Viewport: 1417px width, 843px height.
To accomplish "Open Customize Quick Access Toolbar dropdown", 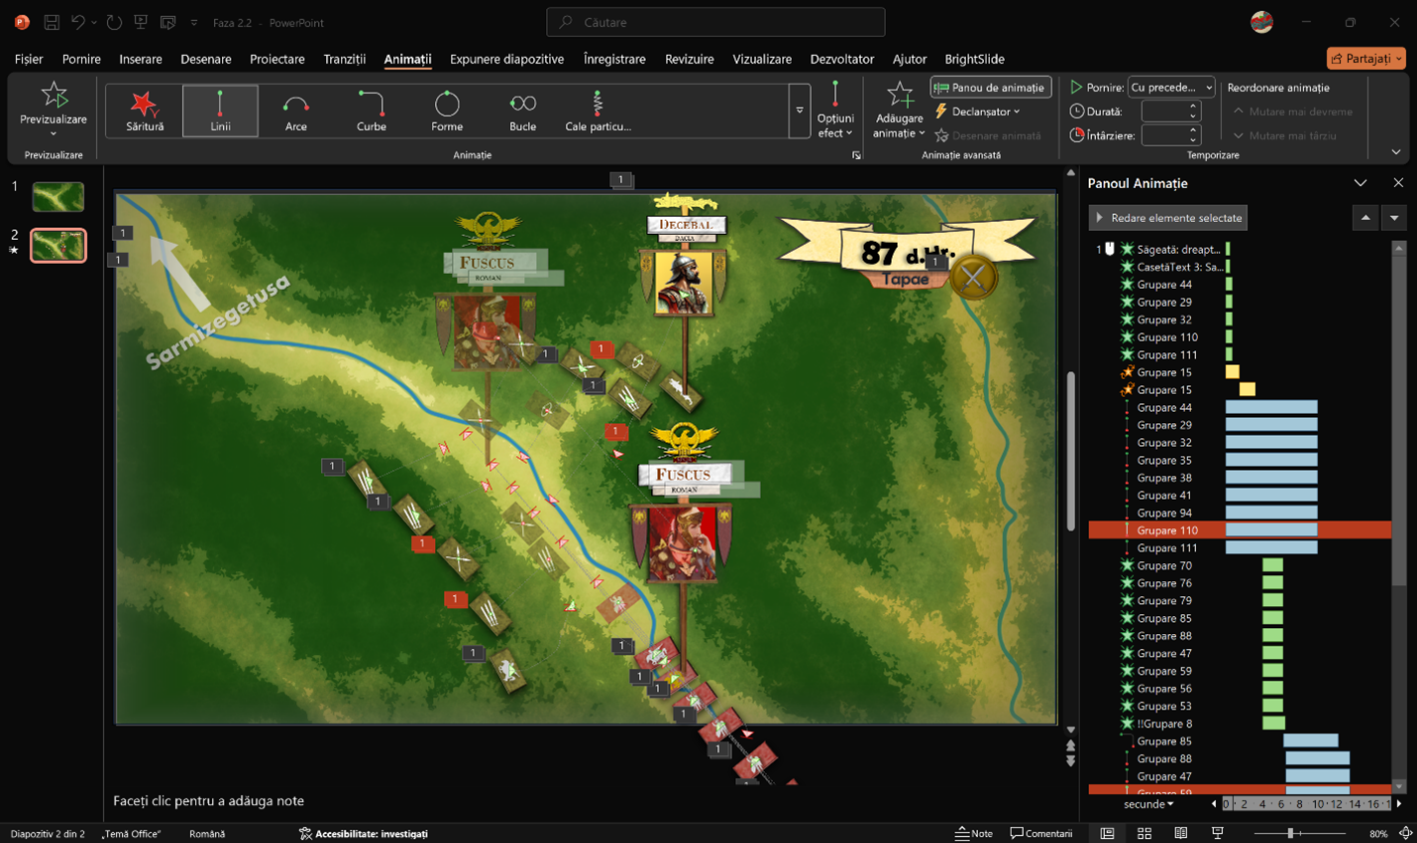I will coord(194,22).
